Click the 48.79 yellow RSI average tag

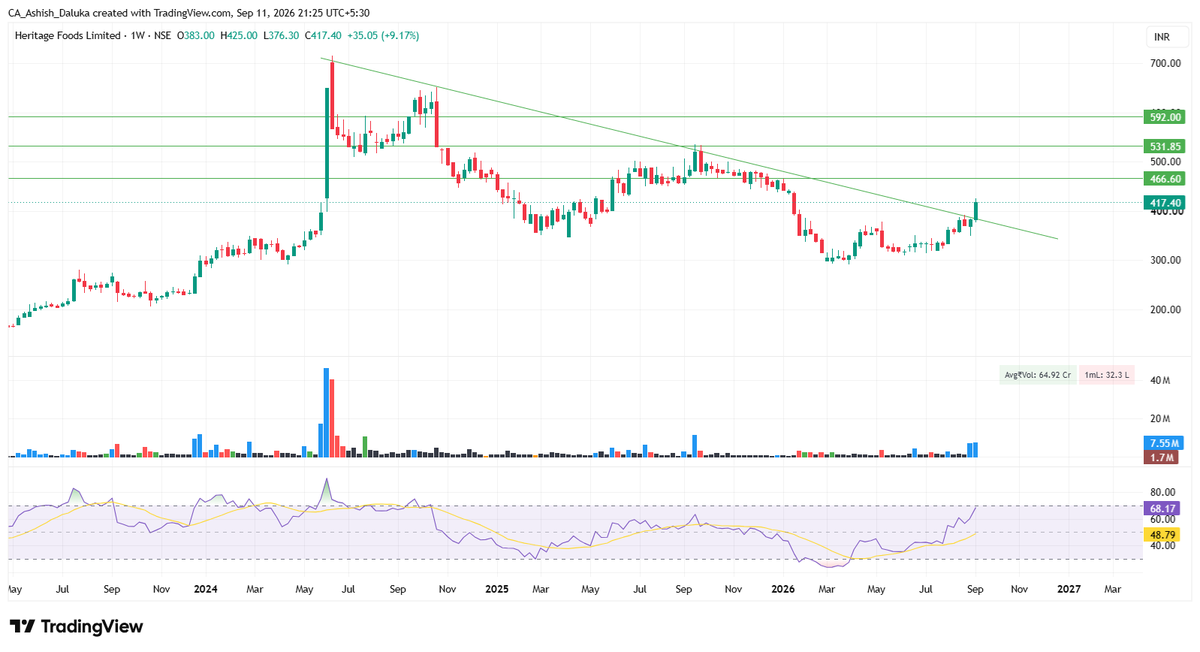click(x=1162, y=534)
